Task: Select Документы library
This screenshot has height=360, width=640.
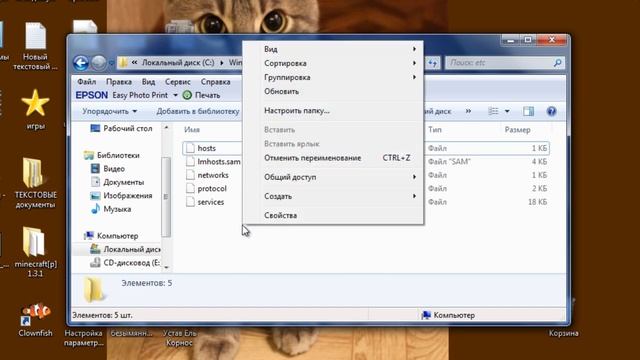Action: point(124,182)
